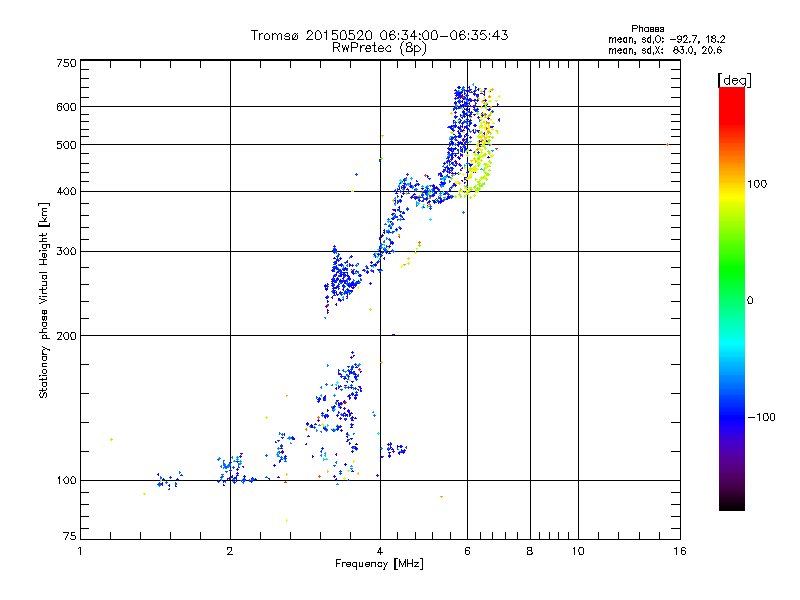Click the subtitle 'RwPretec (8p)'

(379, 48)
